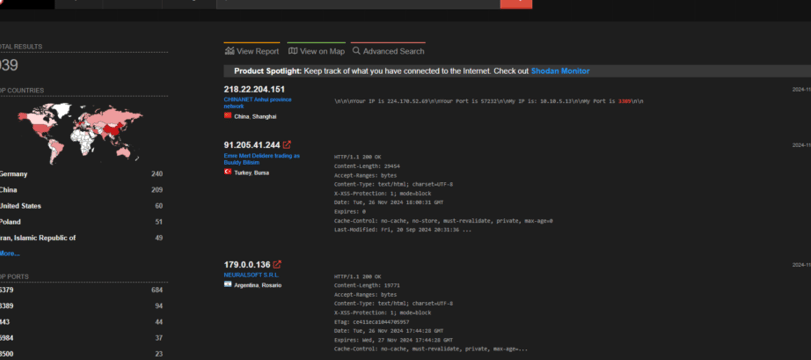Click the chart icon beside View Report
Viewport: 811px width, 360px height.
click(229, 51)
